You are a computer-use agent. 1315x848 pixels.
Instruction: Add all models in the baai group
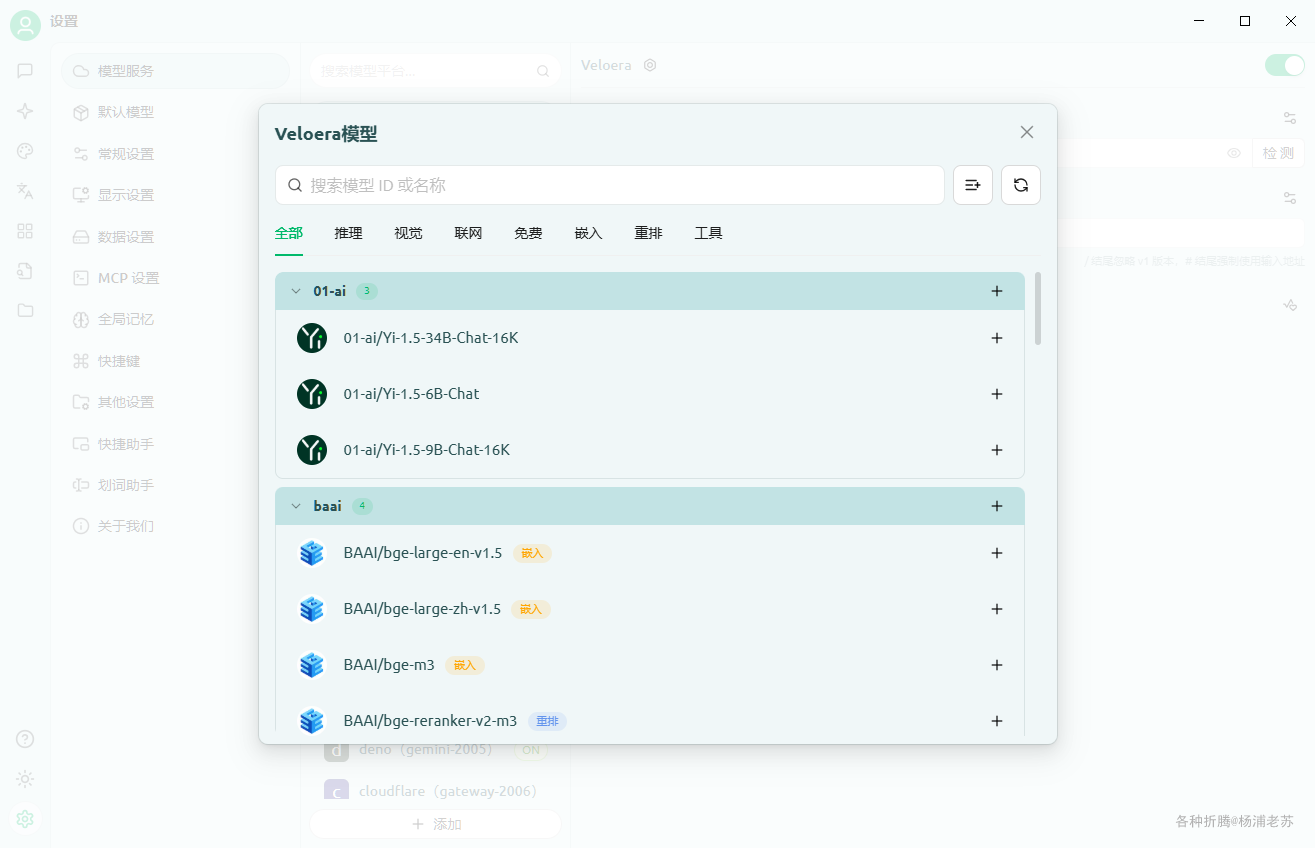click(x=996, y=506)
